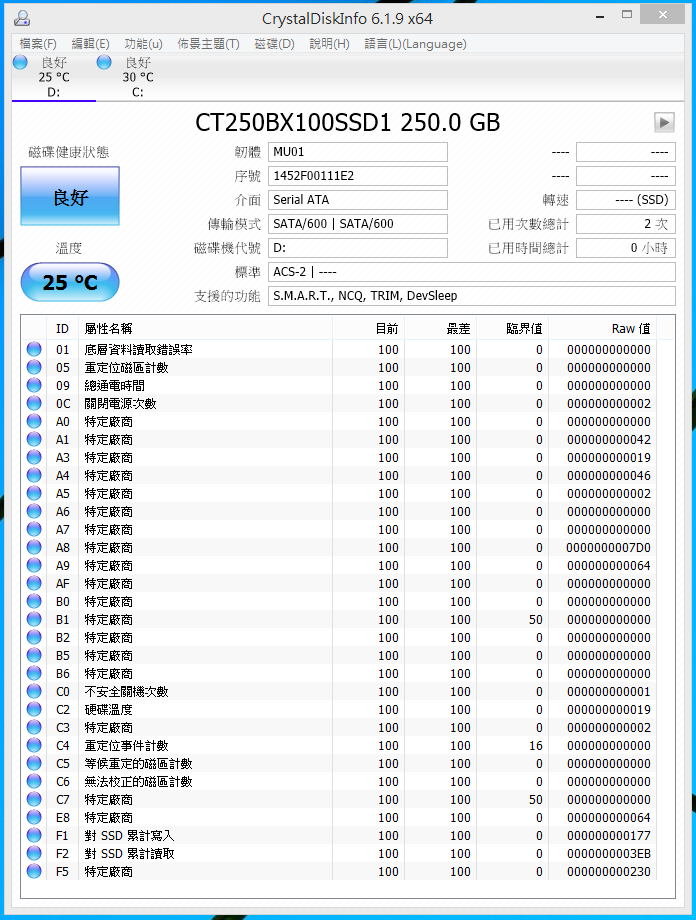Select the D: disk tab at 25 °C

click(53, 77)
